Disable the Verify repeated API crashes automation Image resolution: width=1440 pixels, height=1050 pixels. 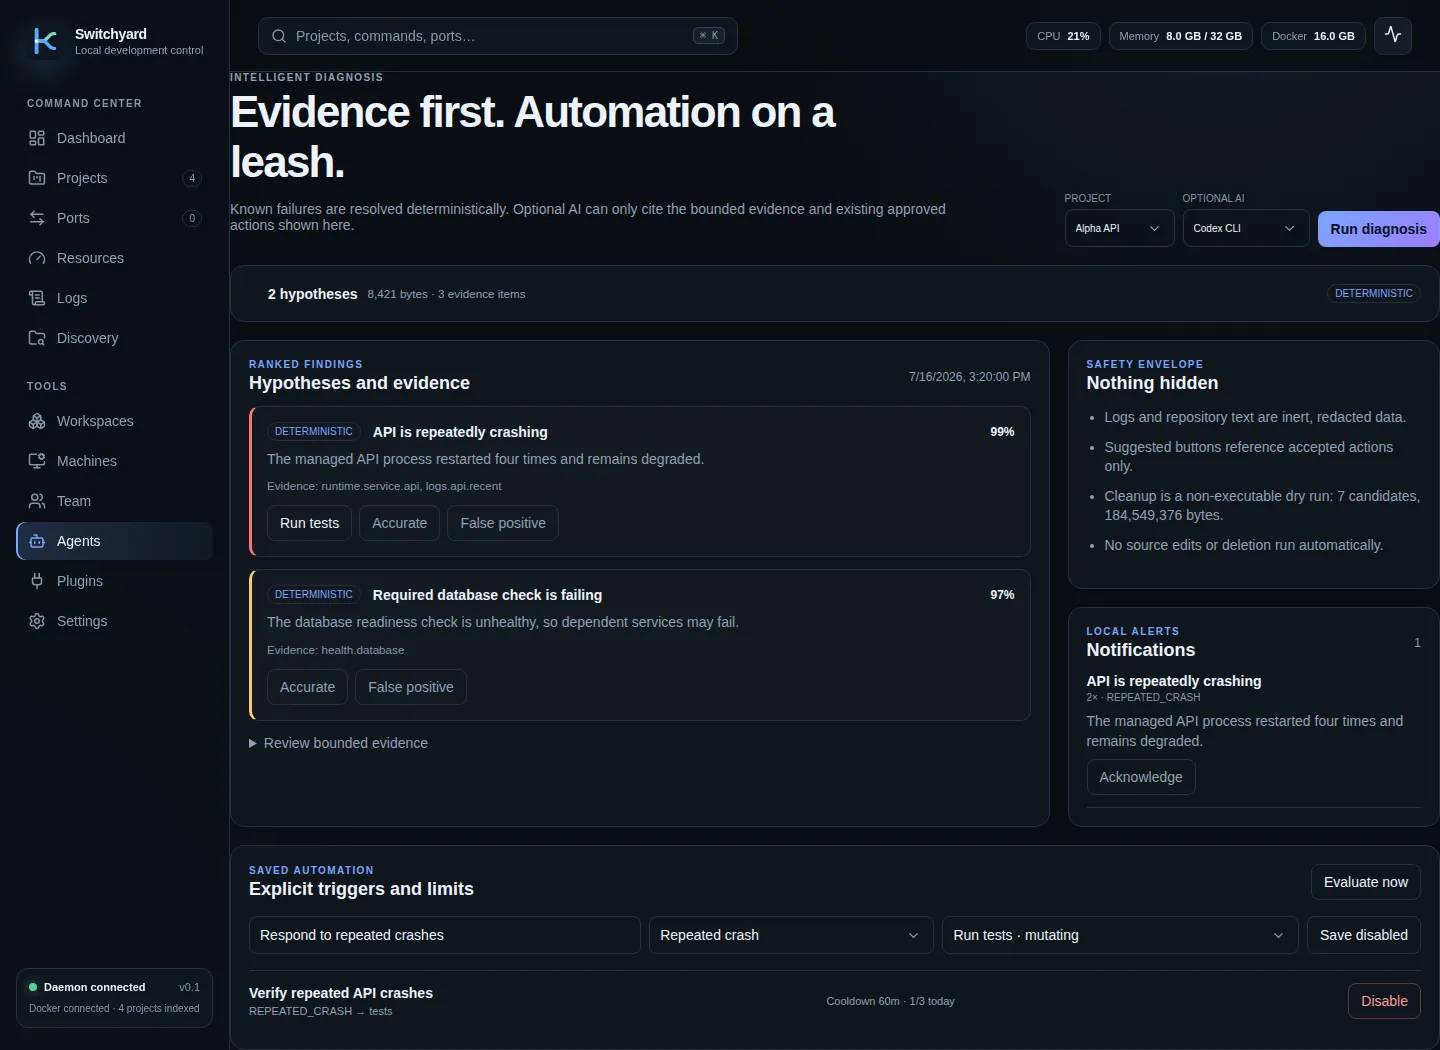(1384, 1001)
